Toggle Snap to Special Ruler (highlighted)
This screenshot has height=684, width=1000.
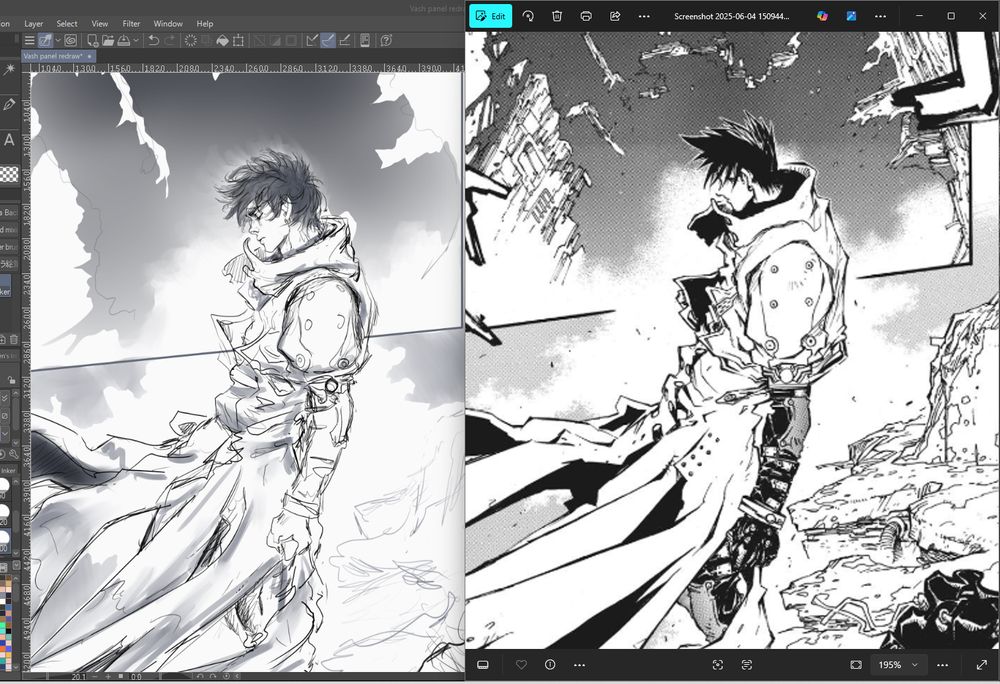[328, 41]
